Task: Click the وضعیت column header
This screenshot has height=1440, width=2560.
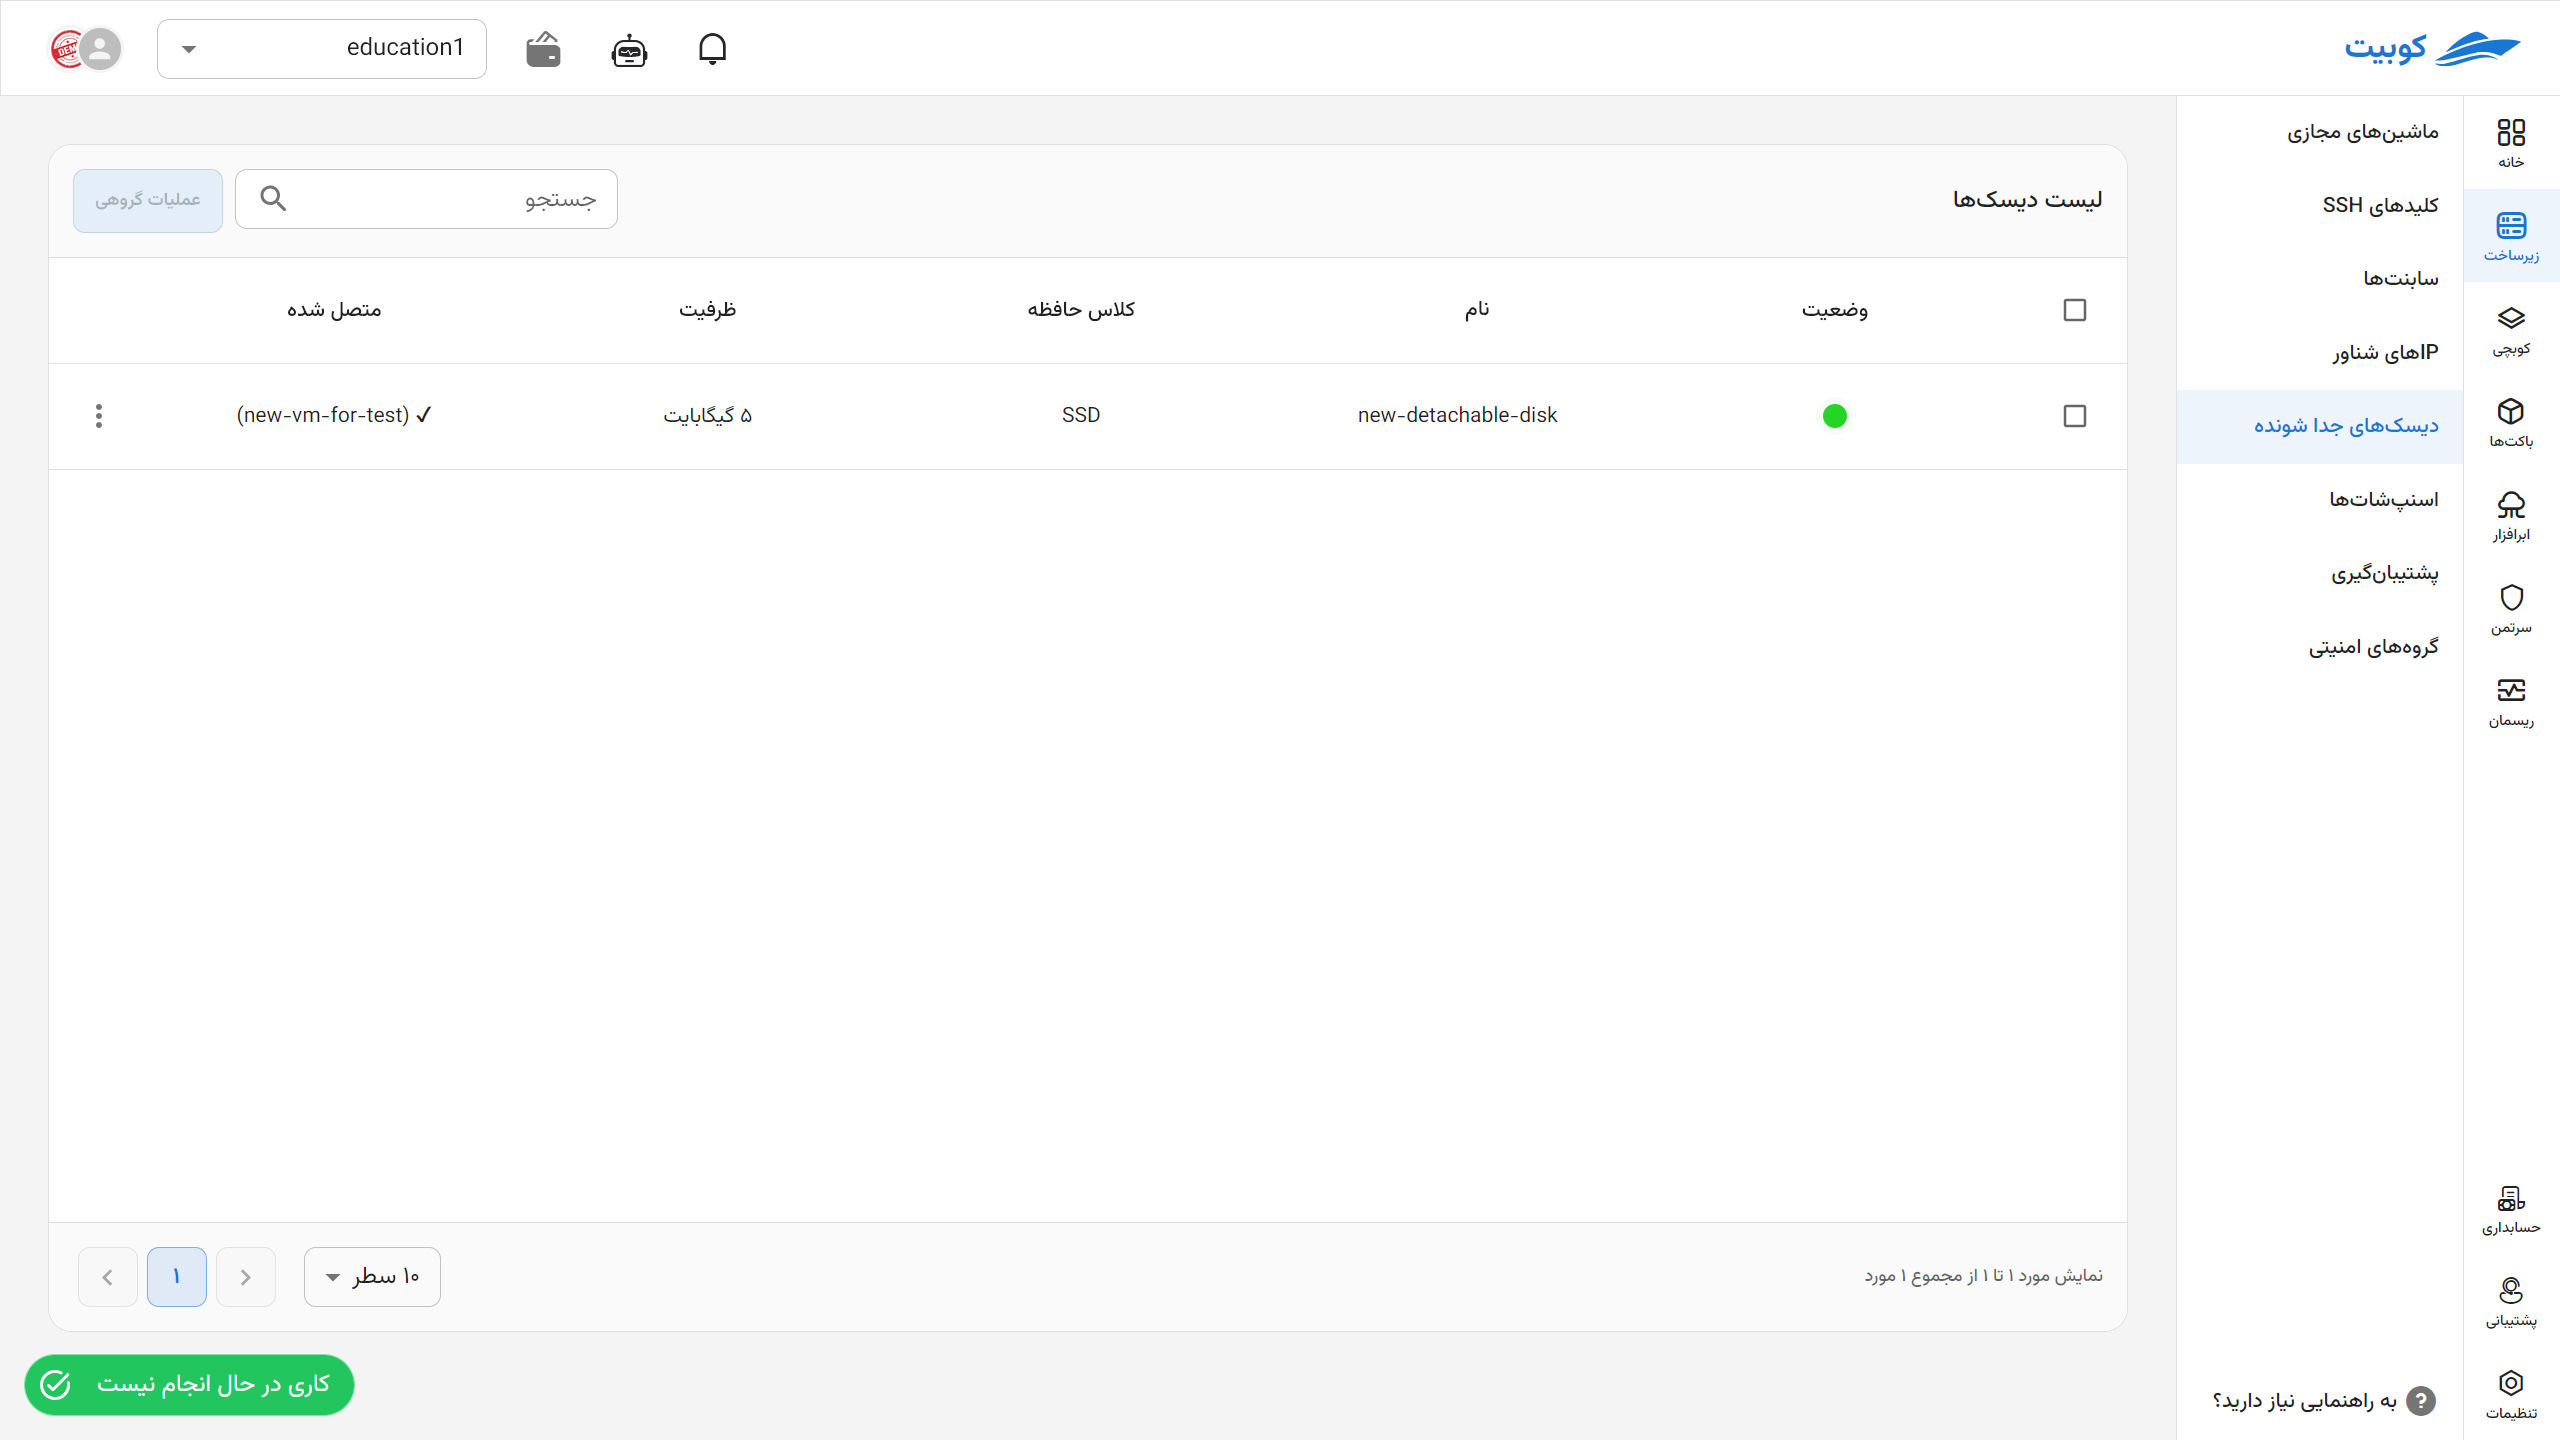Action: (x=1834, y=310)
